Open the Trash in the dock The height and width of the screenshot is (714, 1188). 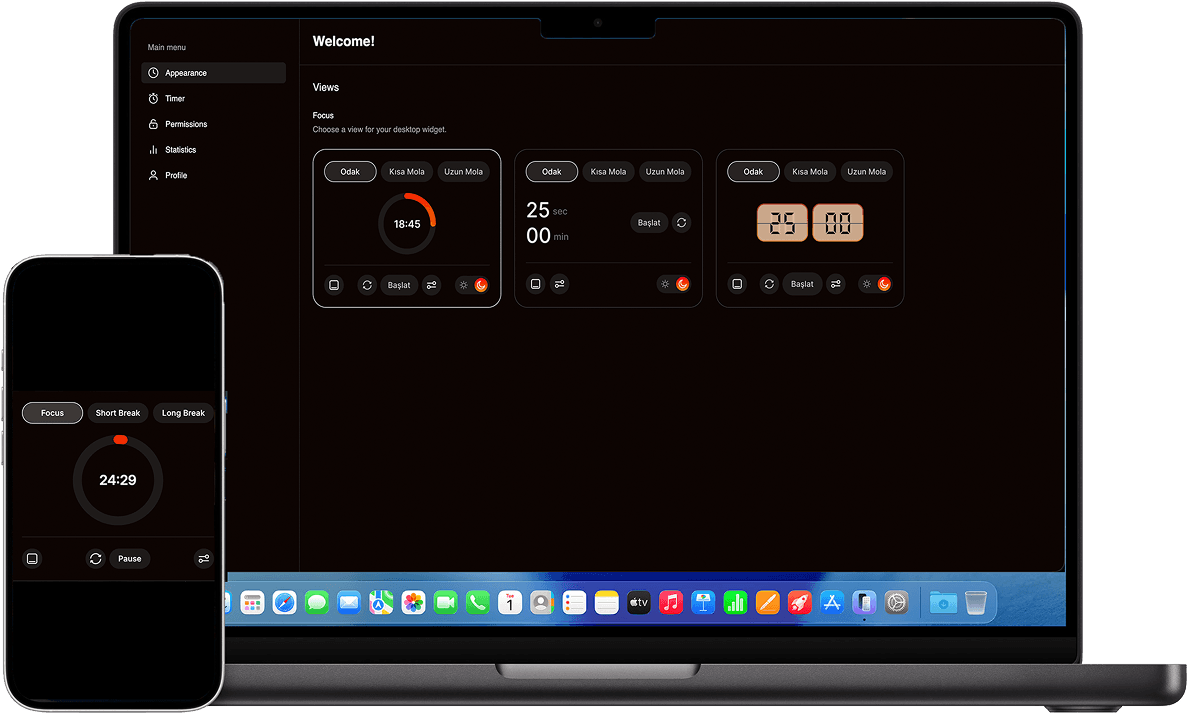coord(976,603)
